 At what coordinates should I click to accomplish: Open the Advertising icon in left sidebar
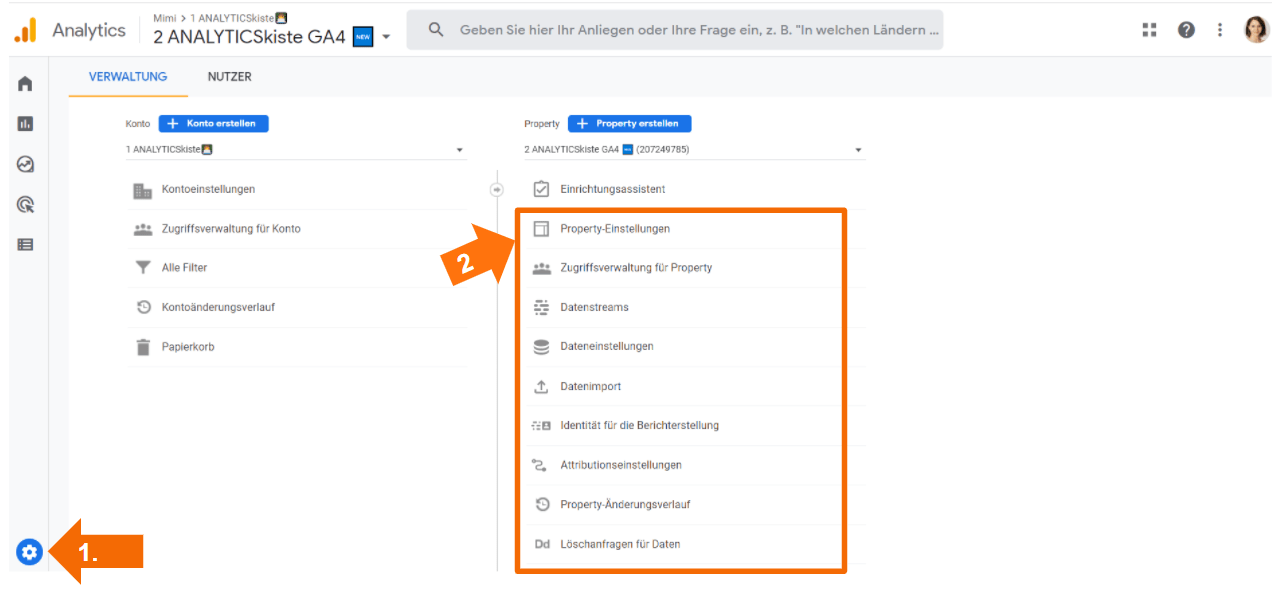click(x=25, y=204)
